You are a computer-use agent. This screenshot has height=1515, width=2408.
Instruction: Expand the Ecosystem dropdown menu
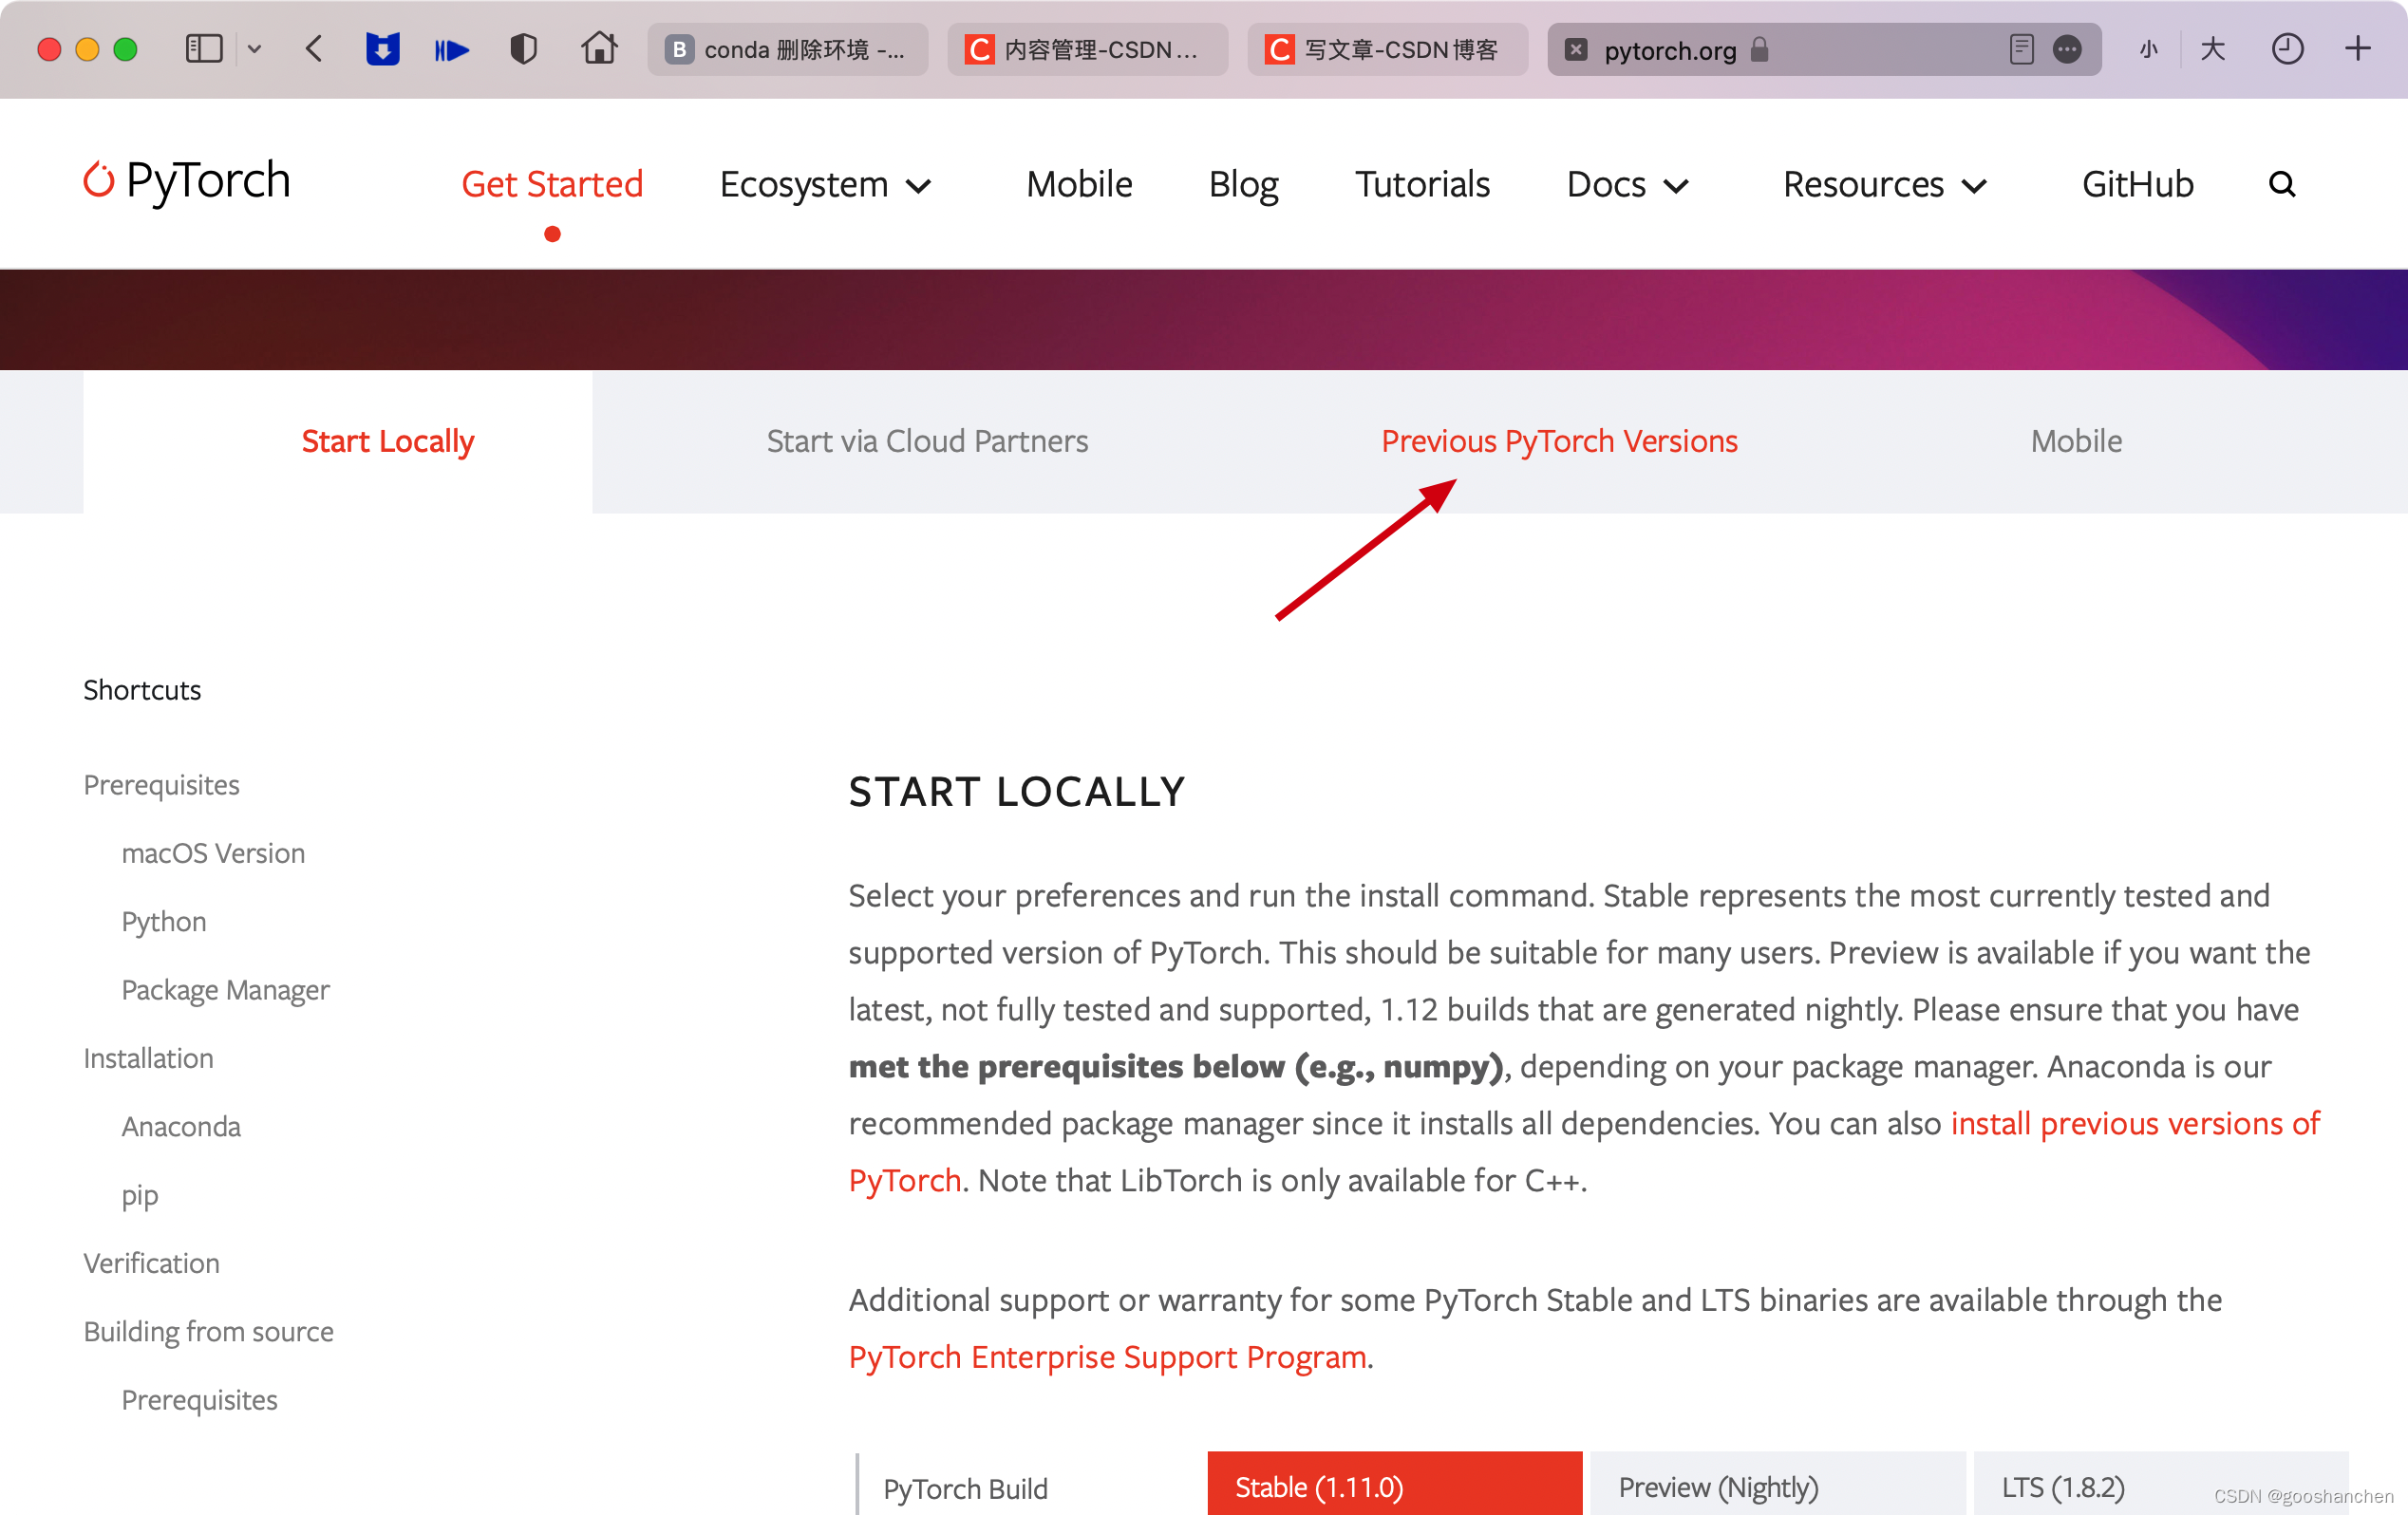coord(826,185)
